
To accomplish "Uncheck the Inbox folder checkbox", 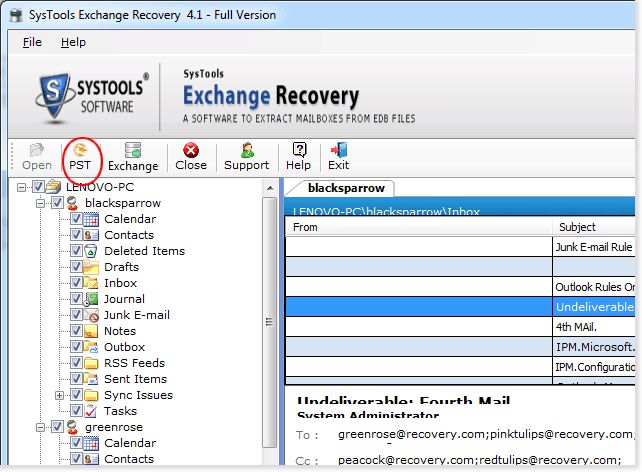I will 76,283.
